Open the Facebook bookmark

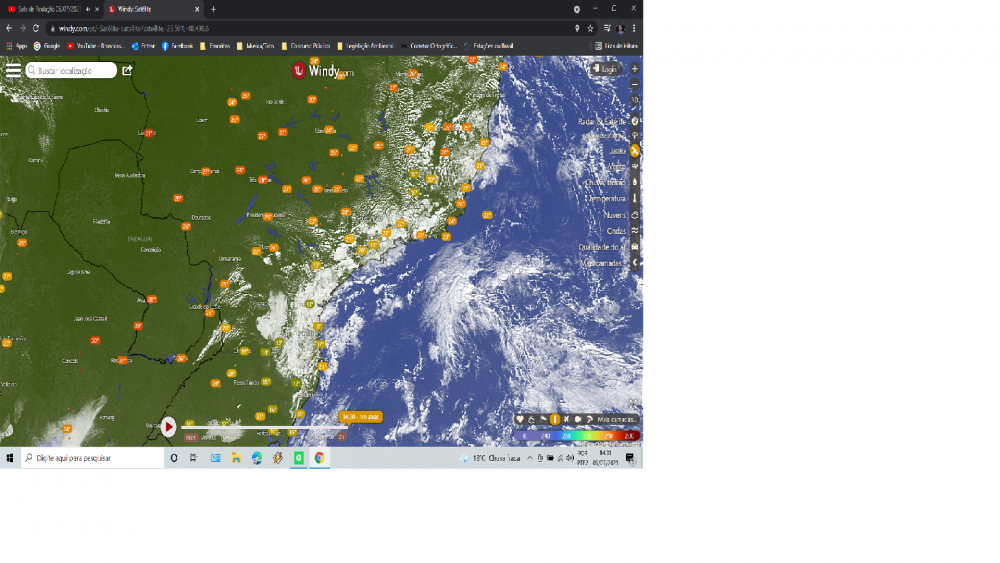pos(177,46)
